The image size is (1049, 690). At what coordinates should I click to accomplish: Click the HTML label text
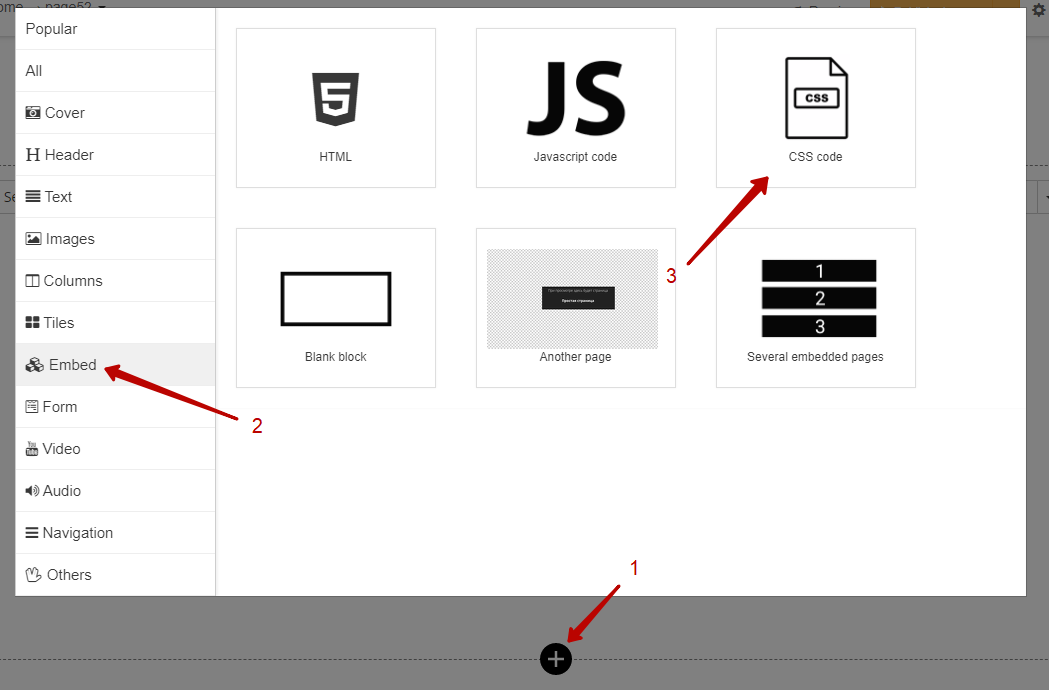click(336, 157)
